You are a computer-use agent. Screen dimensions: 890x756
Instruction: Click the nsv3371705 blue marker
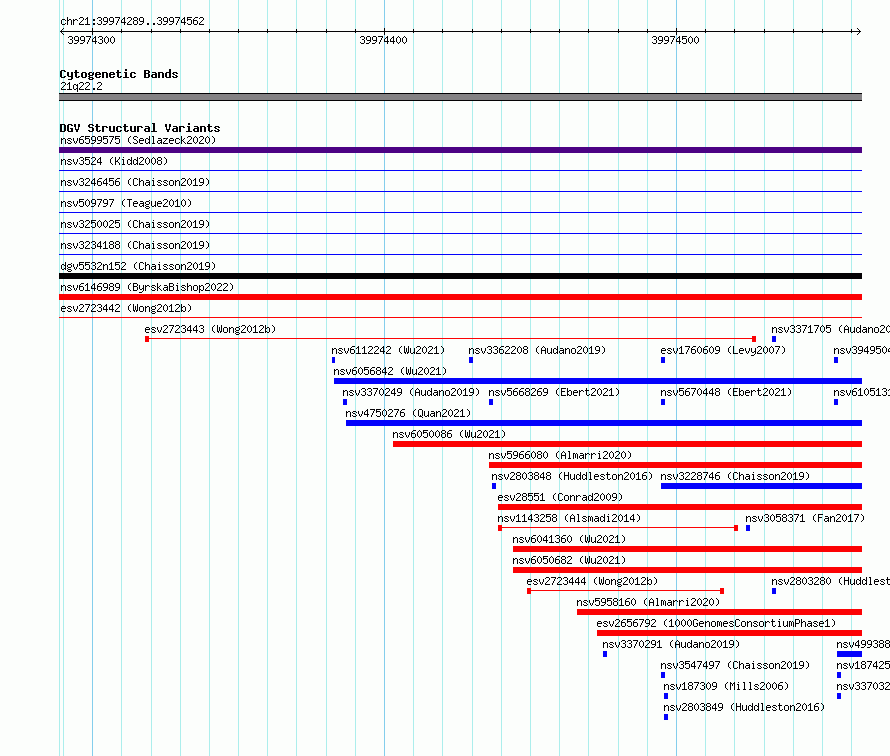click(x=774, y=339)
